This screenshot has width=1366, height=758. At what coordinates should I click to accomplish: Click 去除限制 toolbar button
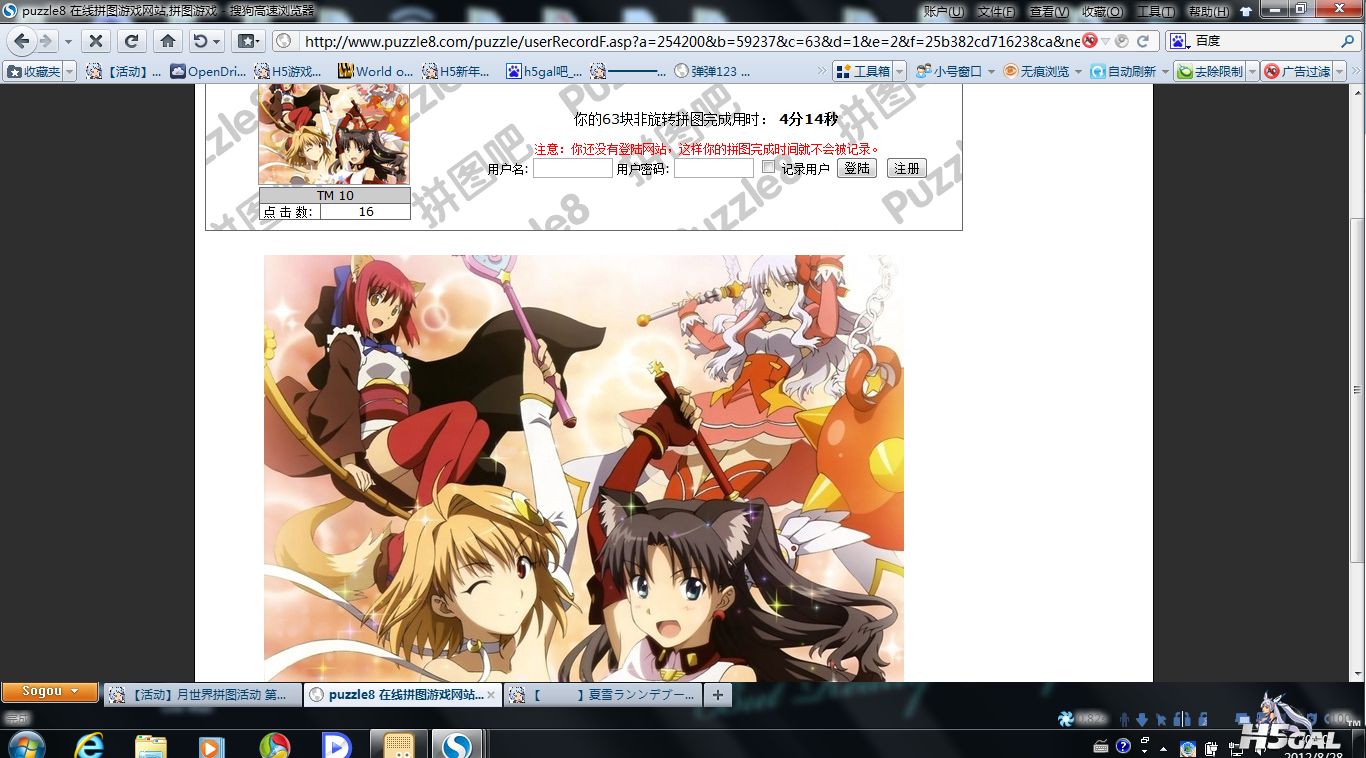(x=1210, y=71)
